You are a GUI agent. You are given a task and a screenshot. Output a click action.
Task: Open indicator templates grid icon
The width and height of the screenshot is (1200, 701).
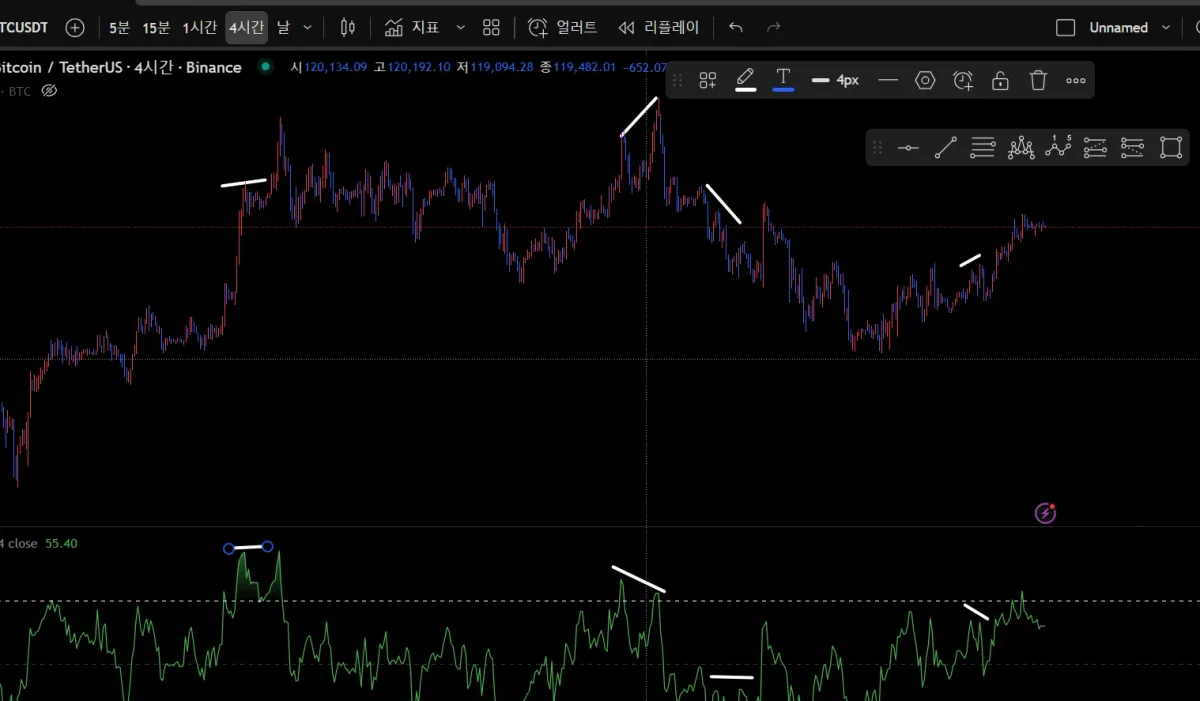point(491,28)
